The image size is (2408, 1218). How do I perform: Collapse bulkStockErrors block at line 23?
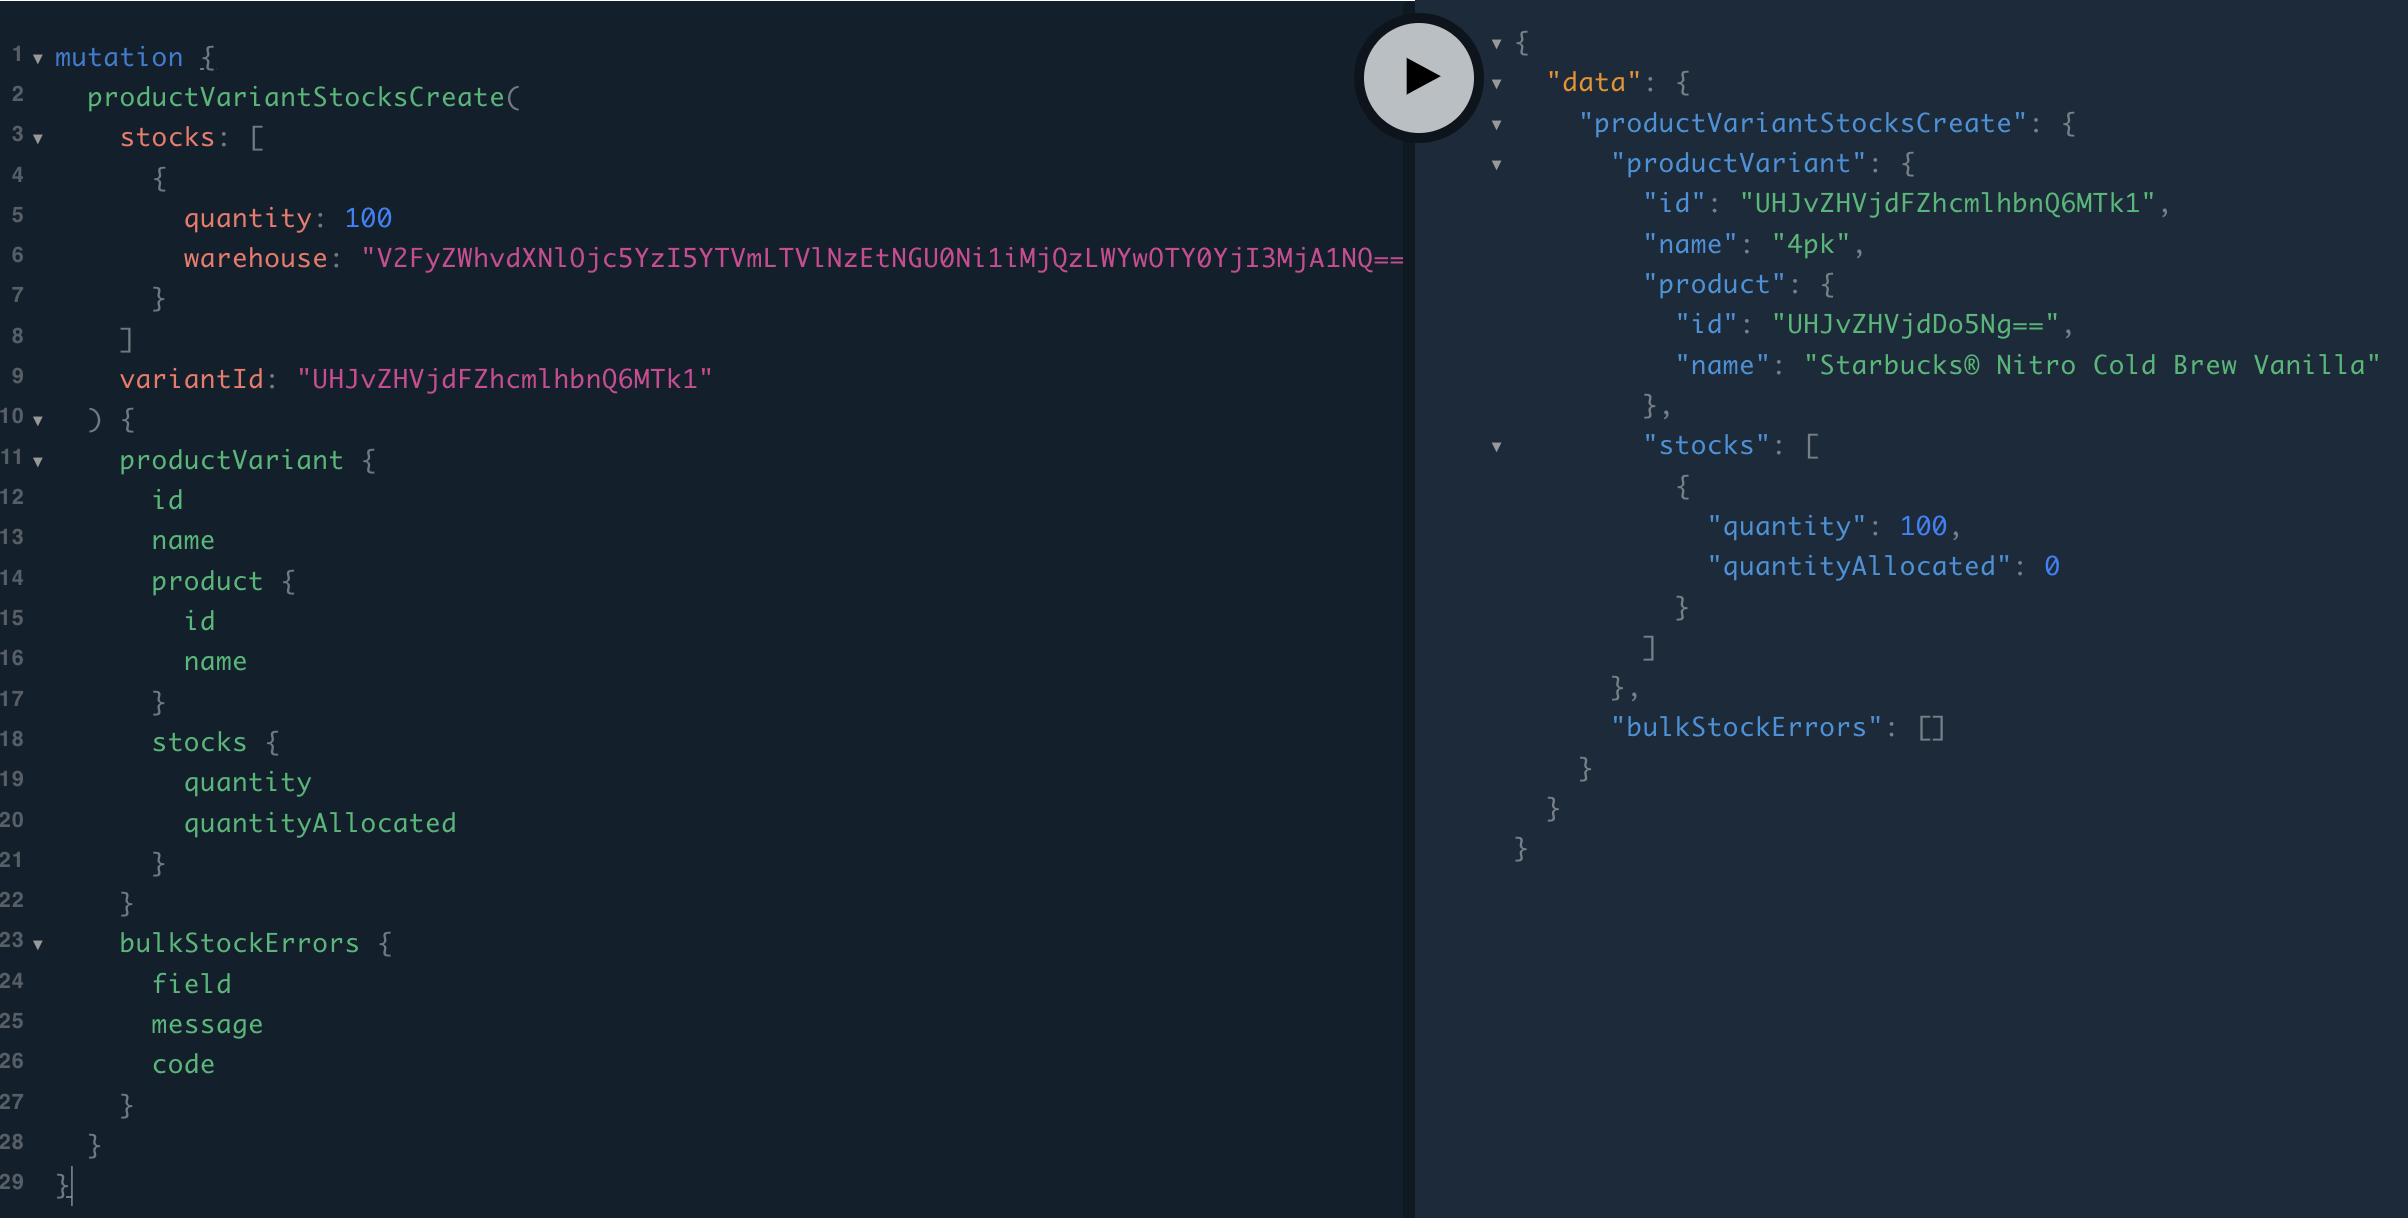(38, 944)
